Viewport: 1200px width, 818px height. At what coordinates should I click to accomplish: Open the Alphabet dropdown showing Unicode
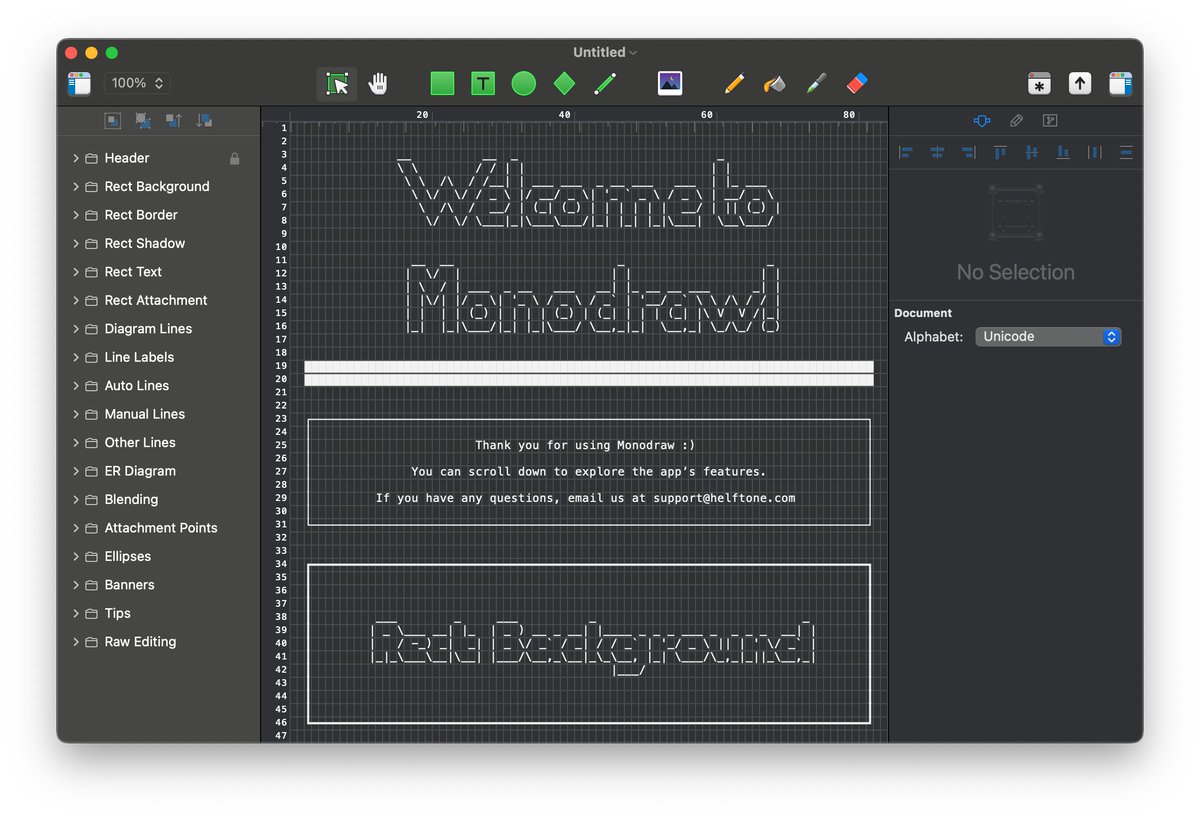(1047, 336)
